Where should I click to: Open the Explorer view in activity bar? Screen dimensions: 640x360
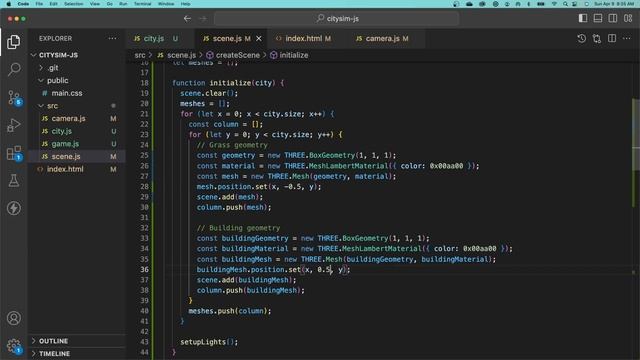(x=13, y=42)
